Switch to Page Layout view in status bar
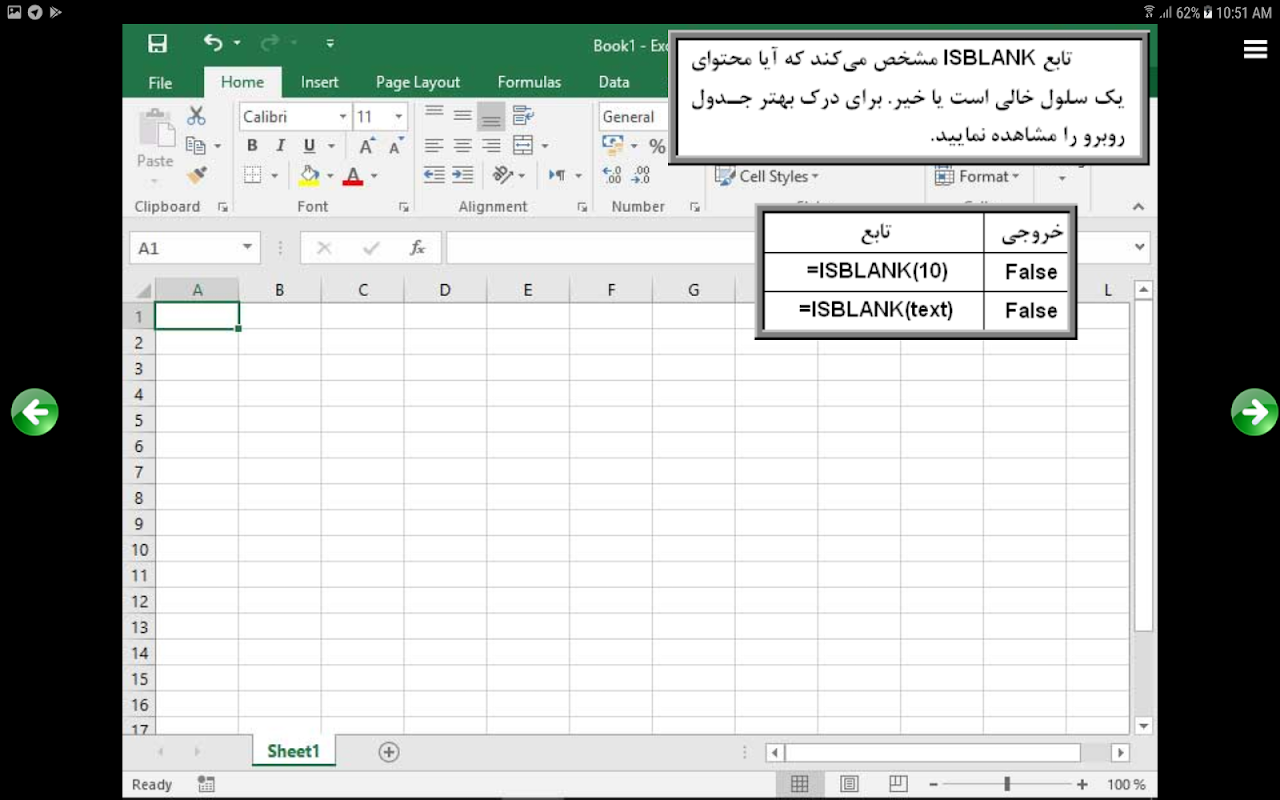 pos(849,784)
